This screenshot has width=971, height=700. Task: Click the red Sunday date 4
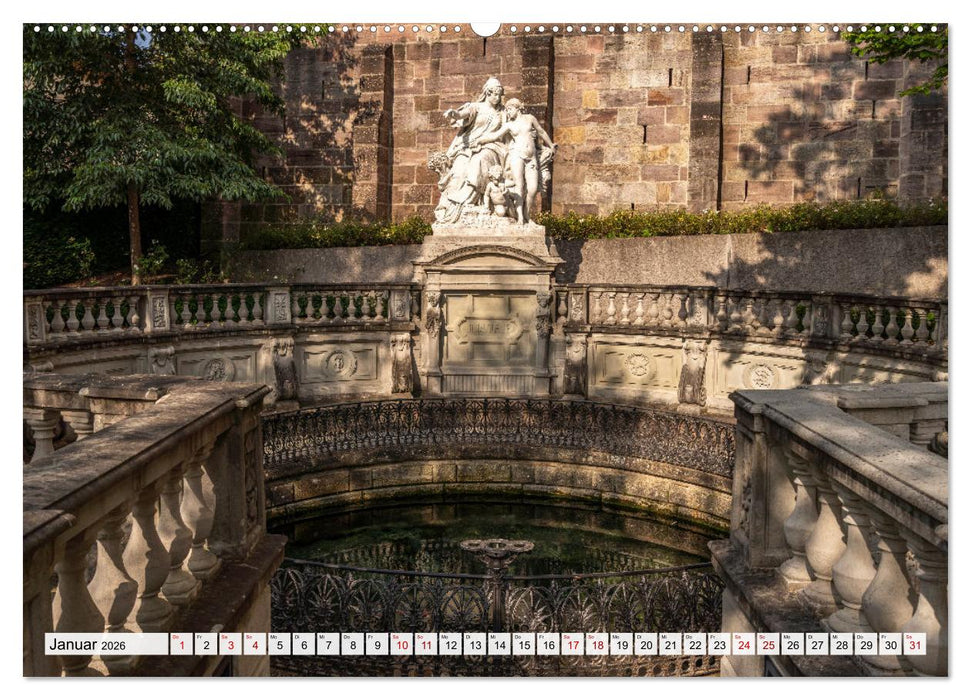[x=254, y=647]
